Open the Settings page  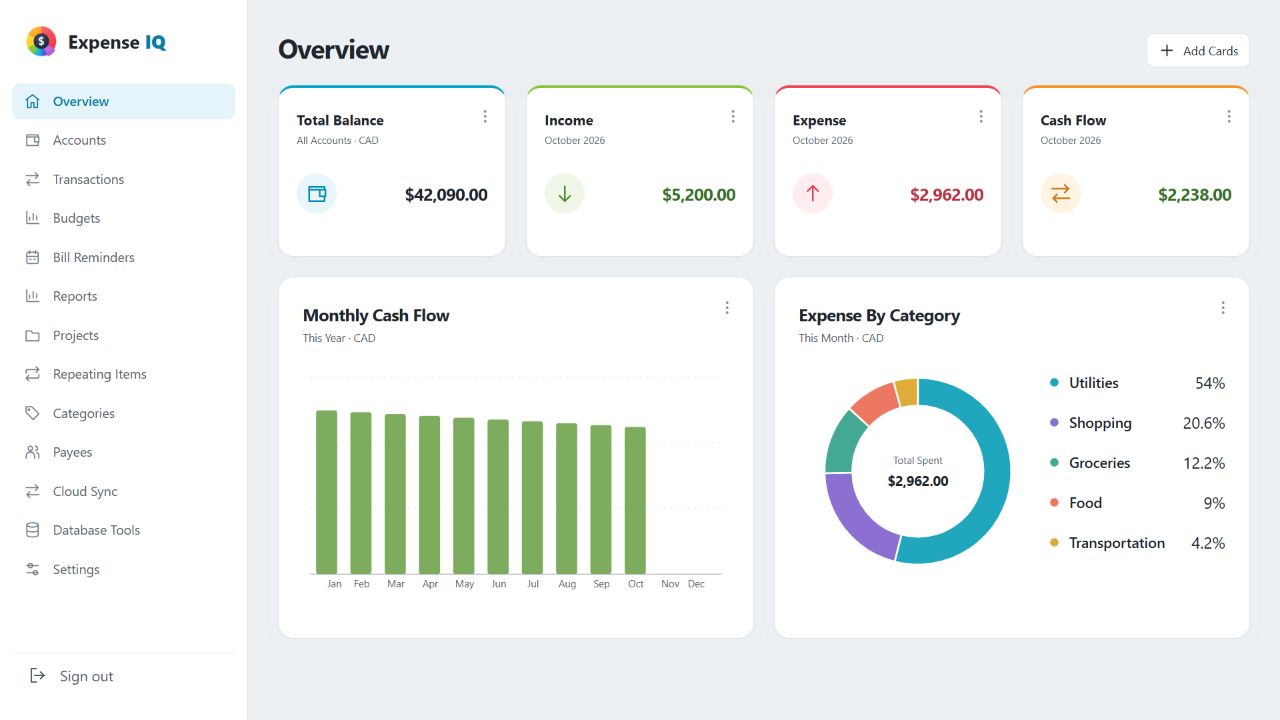[124, 569]
